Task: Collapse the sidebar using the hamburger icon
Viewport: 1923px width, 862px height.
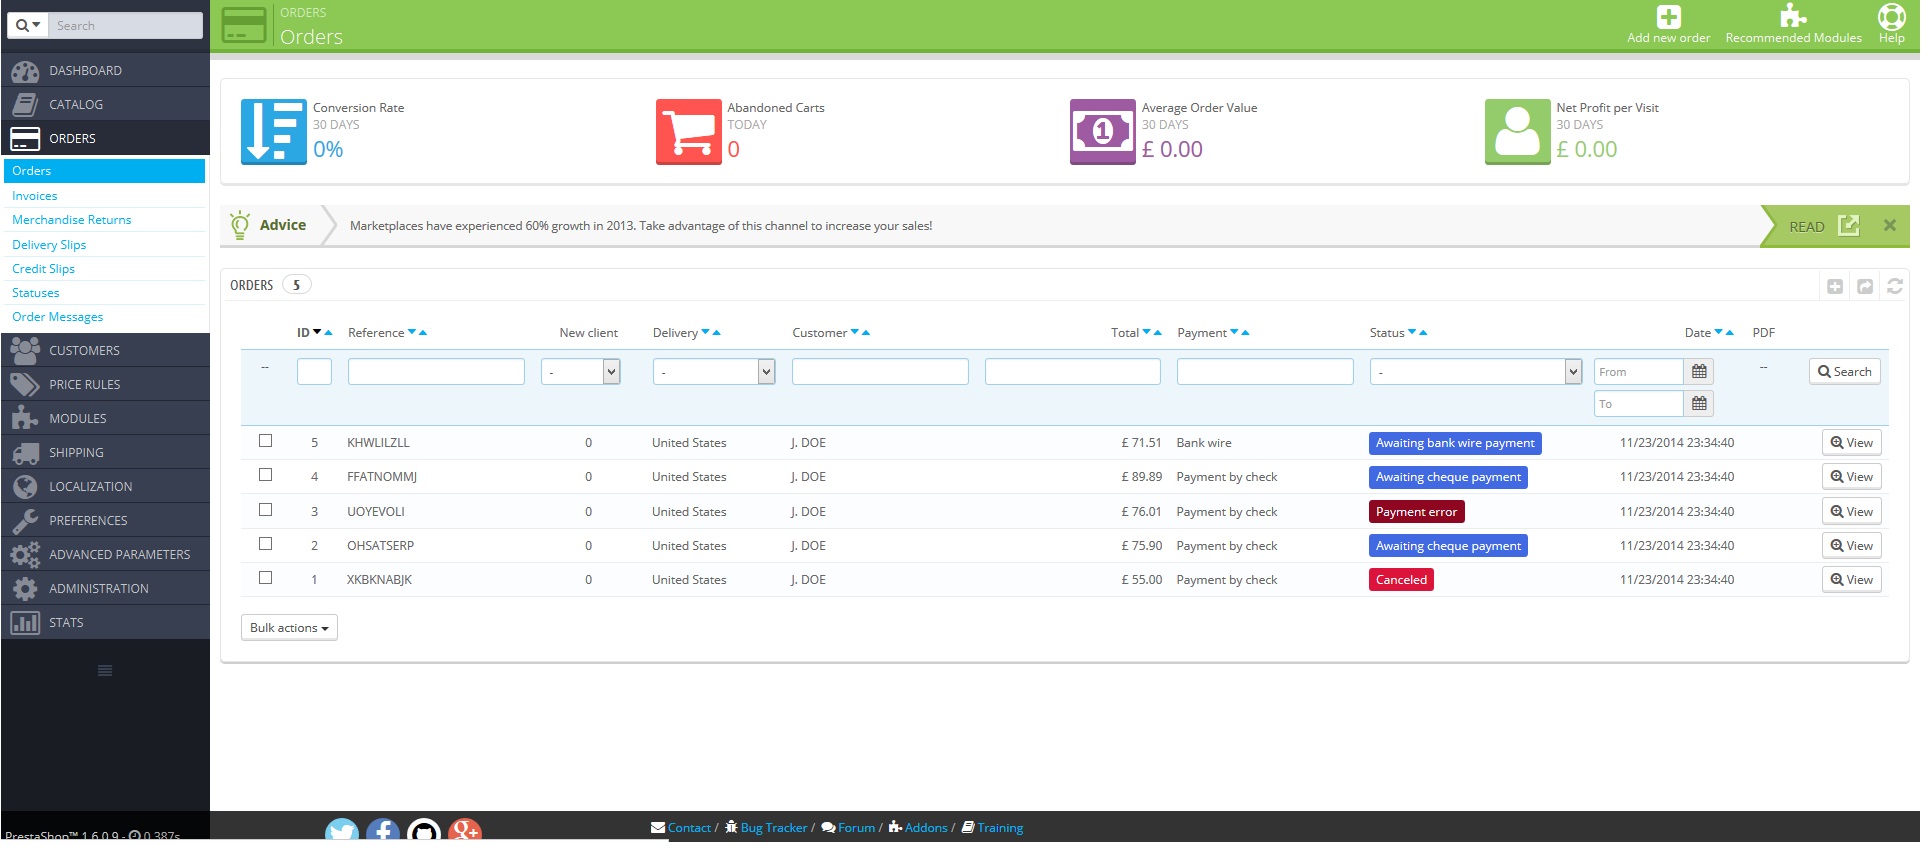Action: tap(105, 671)
